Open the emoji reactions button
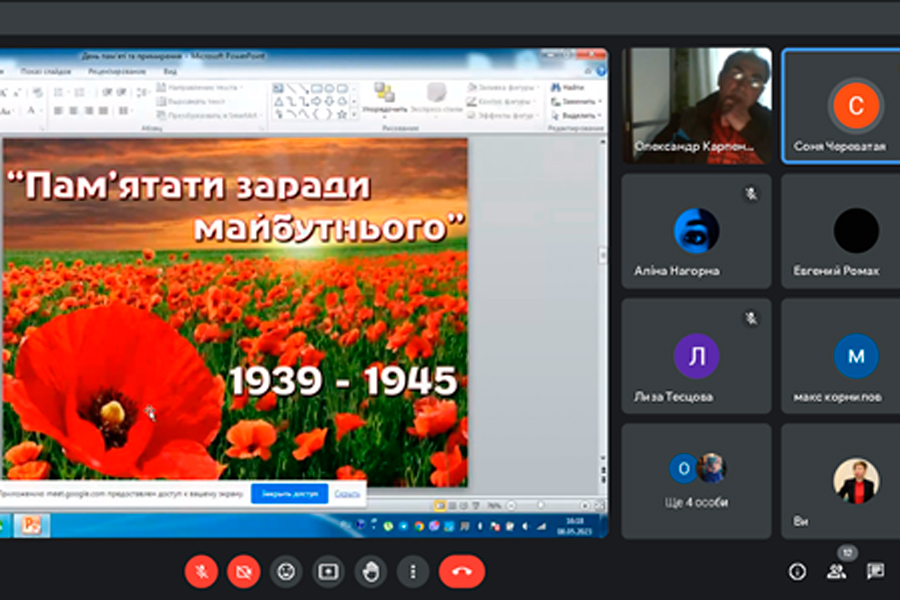 (x=286, y=571)
